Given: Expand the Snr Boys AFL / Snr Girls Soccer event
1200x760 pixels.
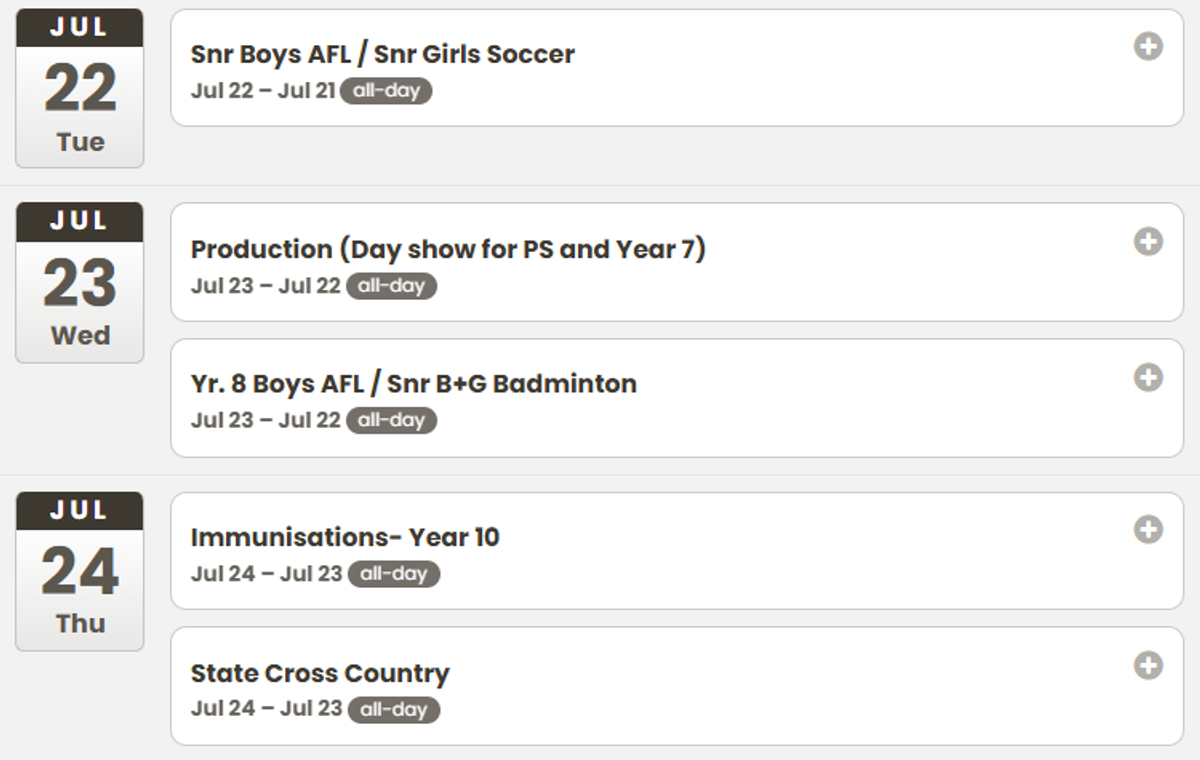Looking at the screenshot, I should tap(1148, 46).
